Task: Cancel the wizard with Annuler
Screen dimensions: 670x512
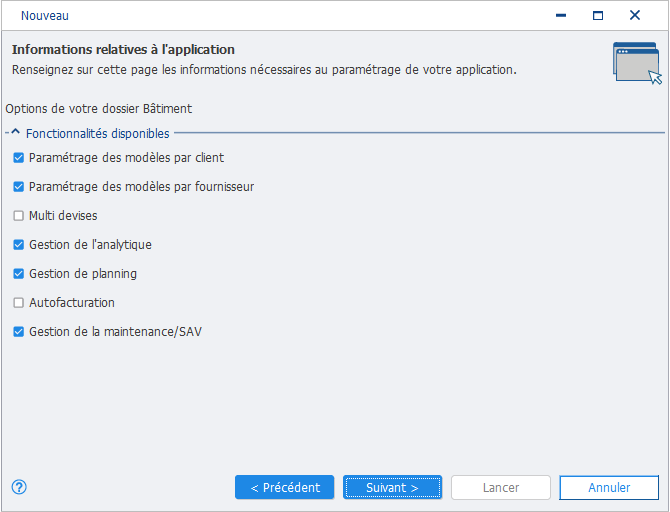Action: (609, 487)
